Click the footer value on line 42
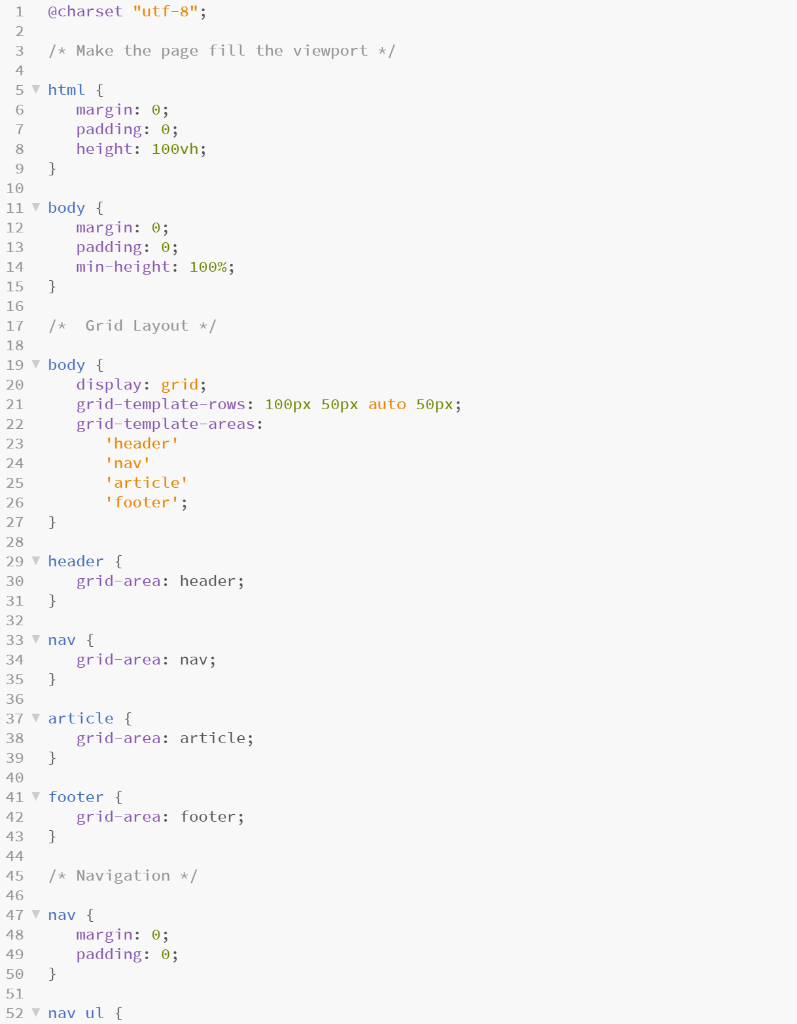797x1024 pixels. click(x=208, y=817)
